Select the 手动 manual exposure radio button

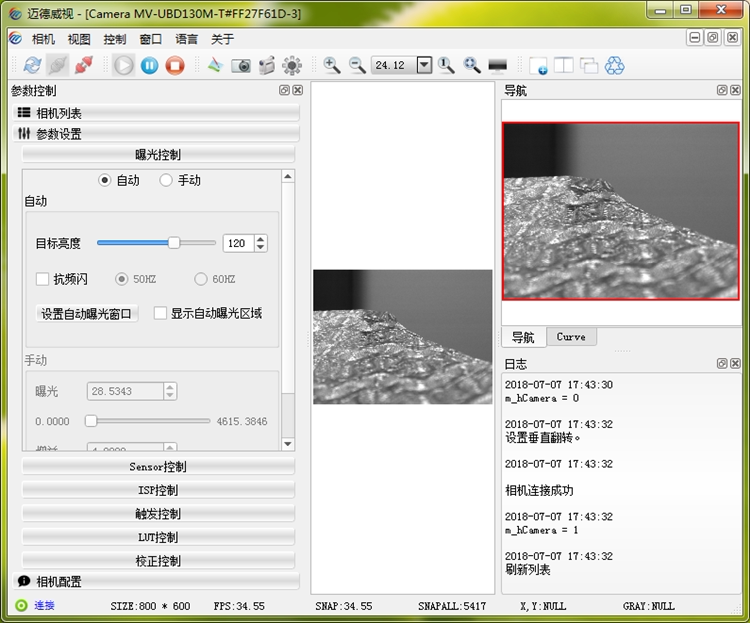(x=165, y=180)
